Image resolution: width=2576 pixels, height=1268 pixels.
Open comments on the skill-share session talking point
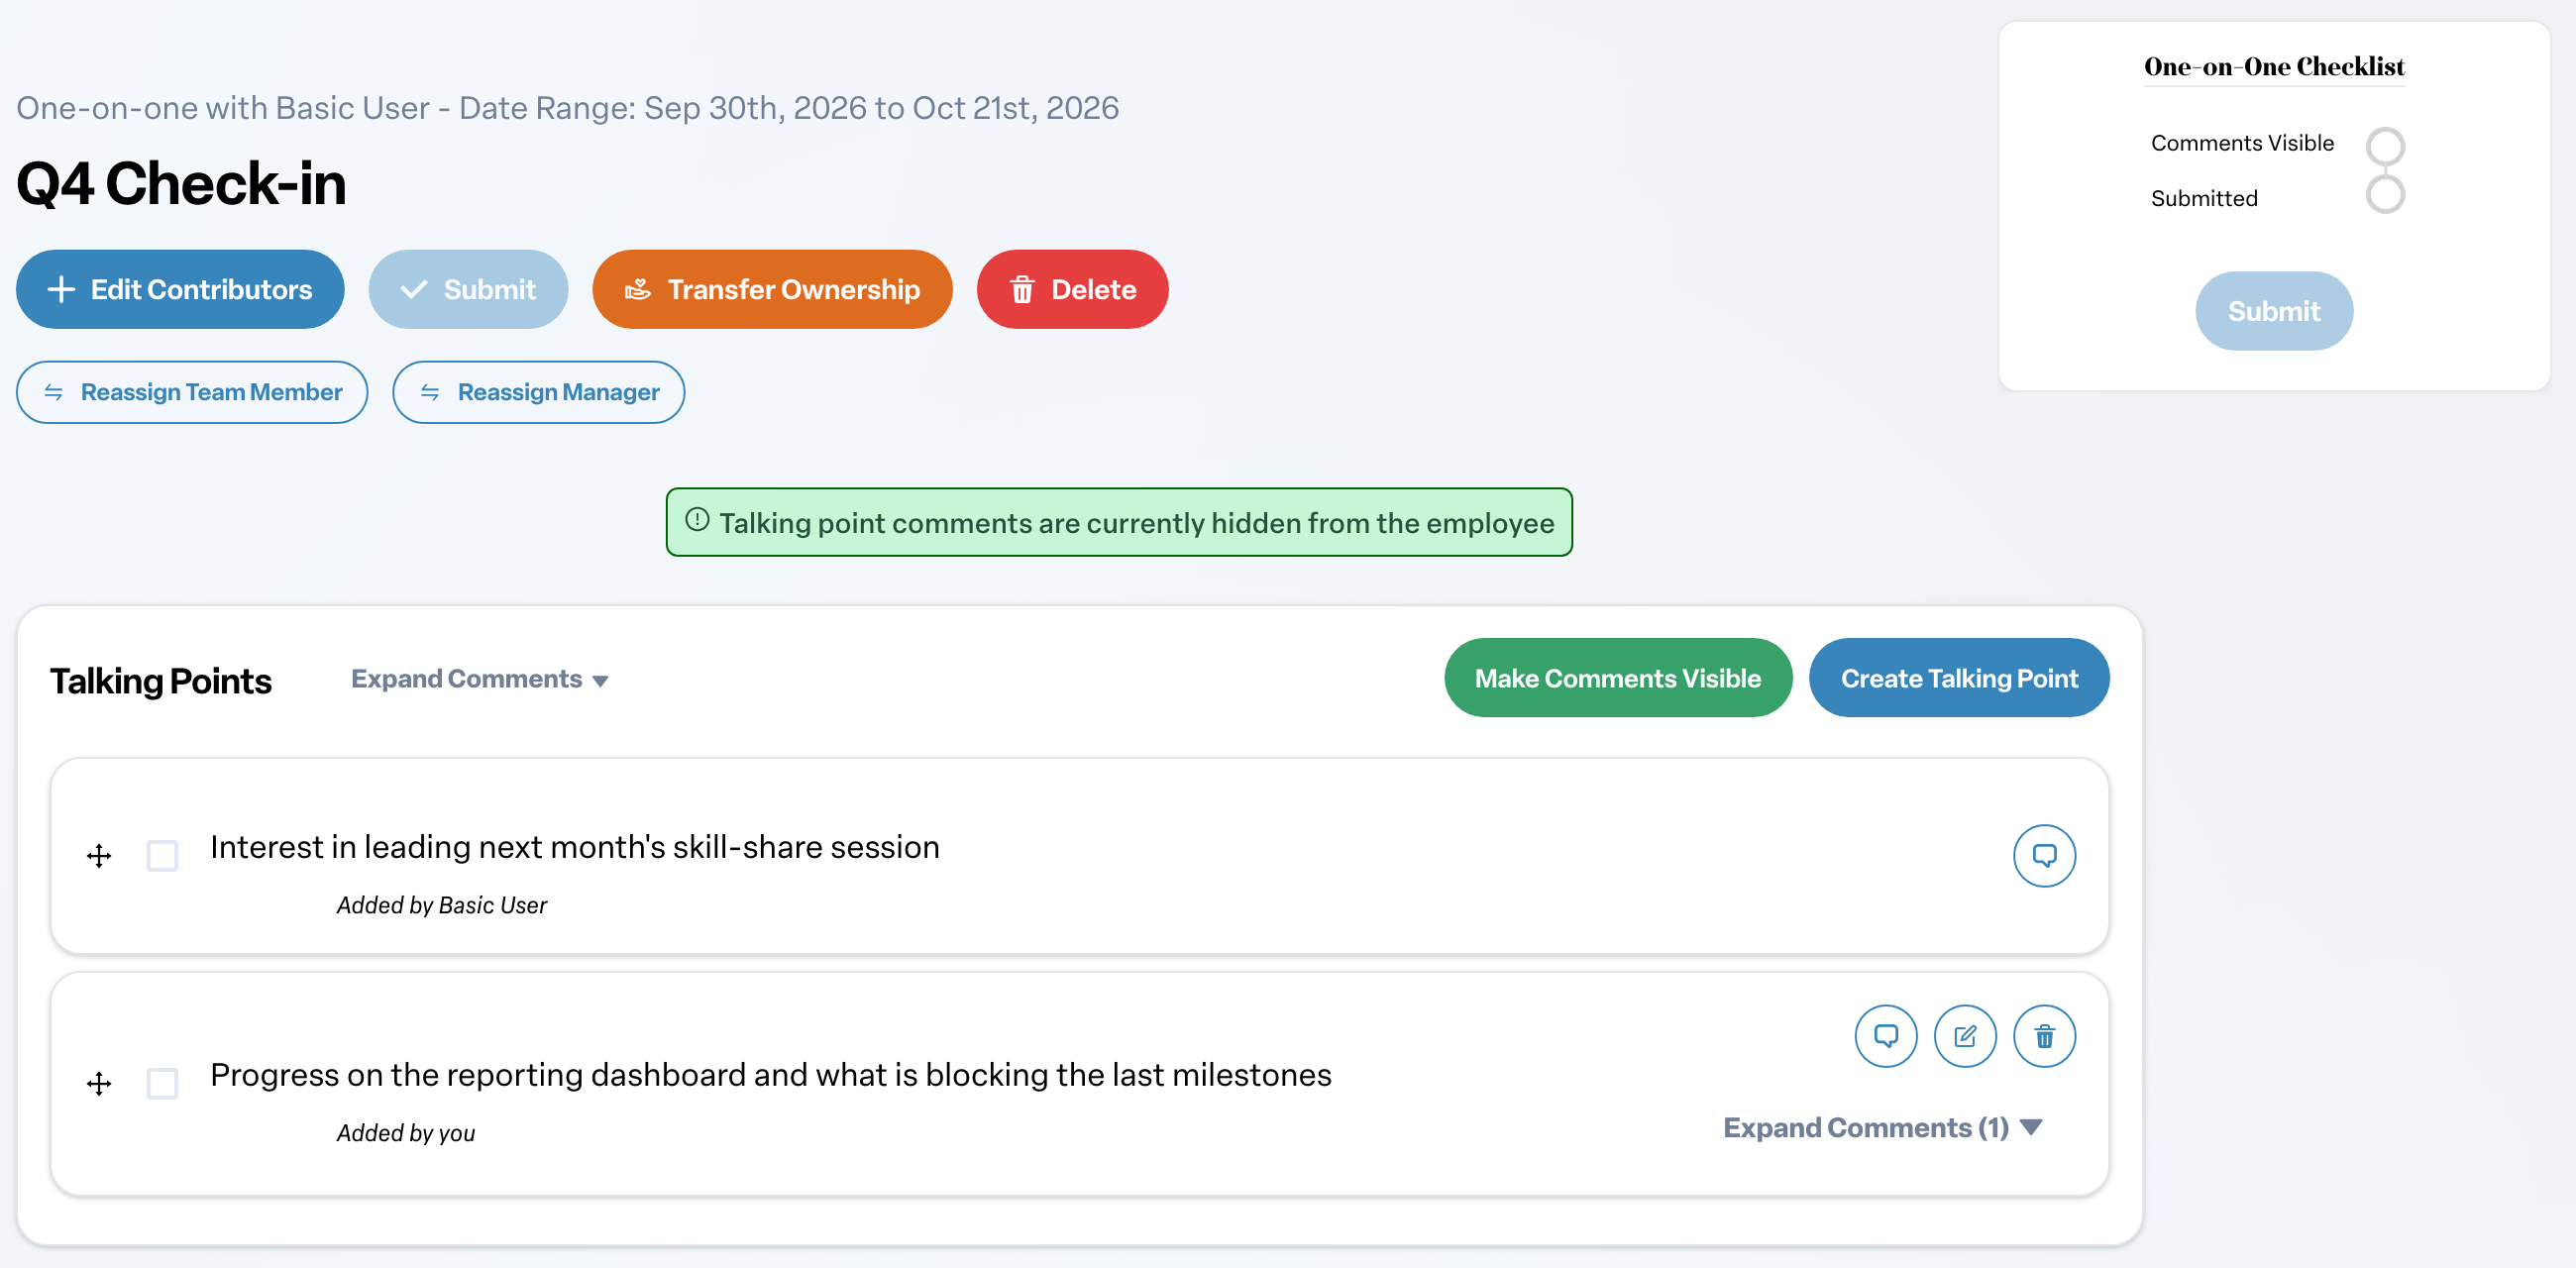click(2043, 855)
